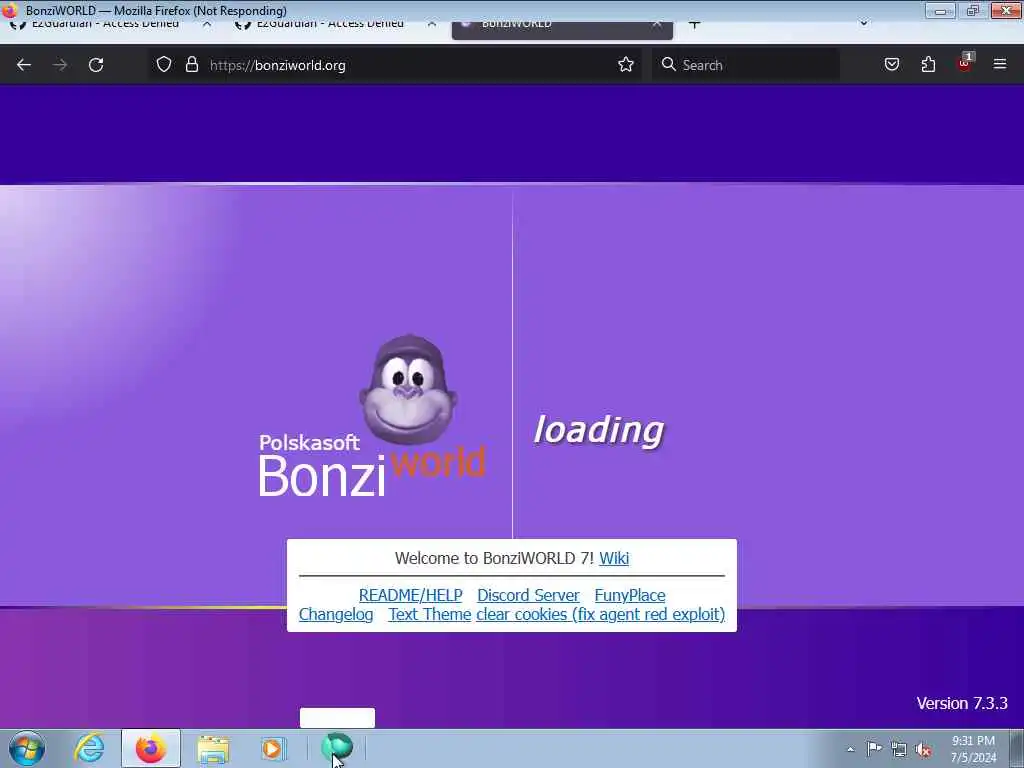Open the tracking protection shield icon
The width and height of the screenshot is (1024, 768).
coord(164,64)
